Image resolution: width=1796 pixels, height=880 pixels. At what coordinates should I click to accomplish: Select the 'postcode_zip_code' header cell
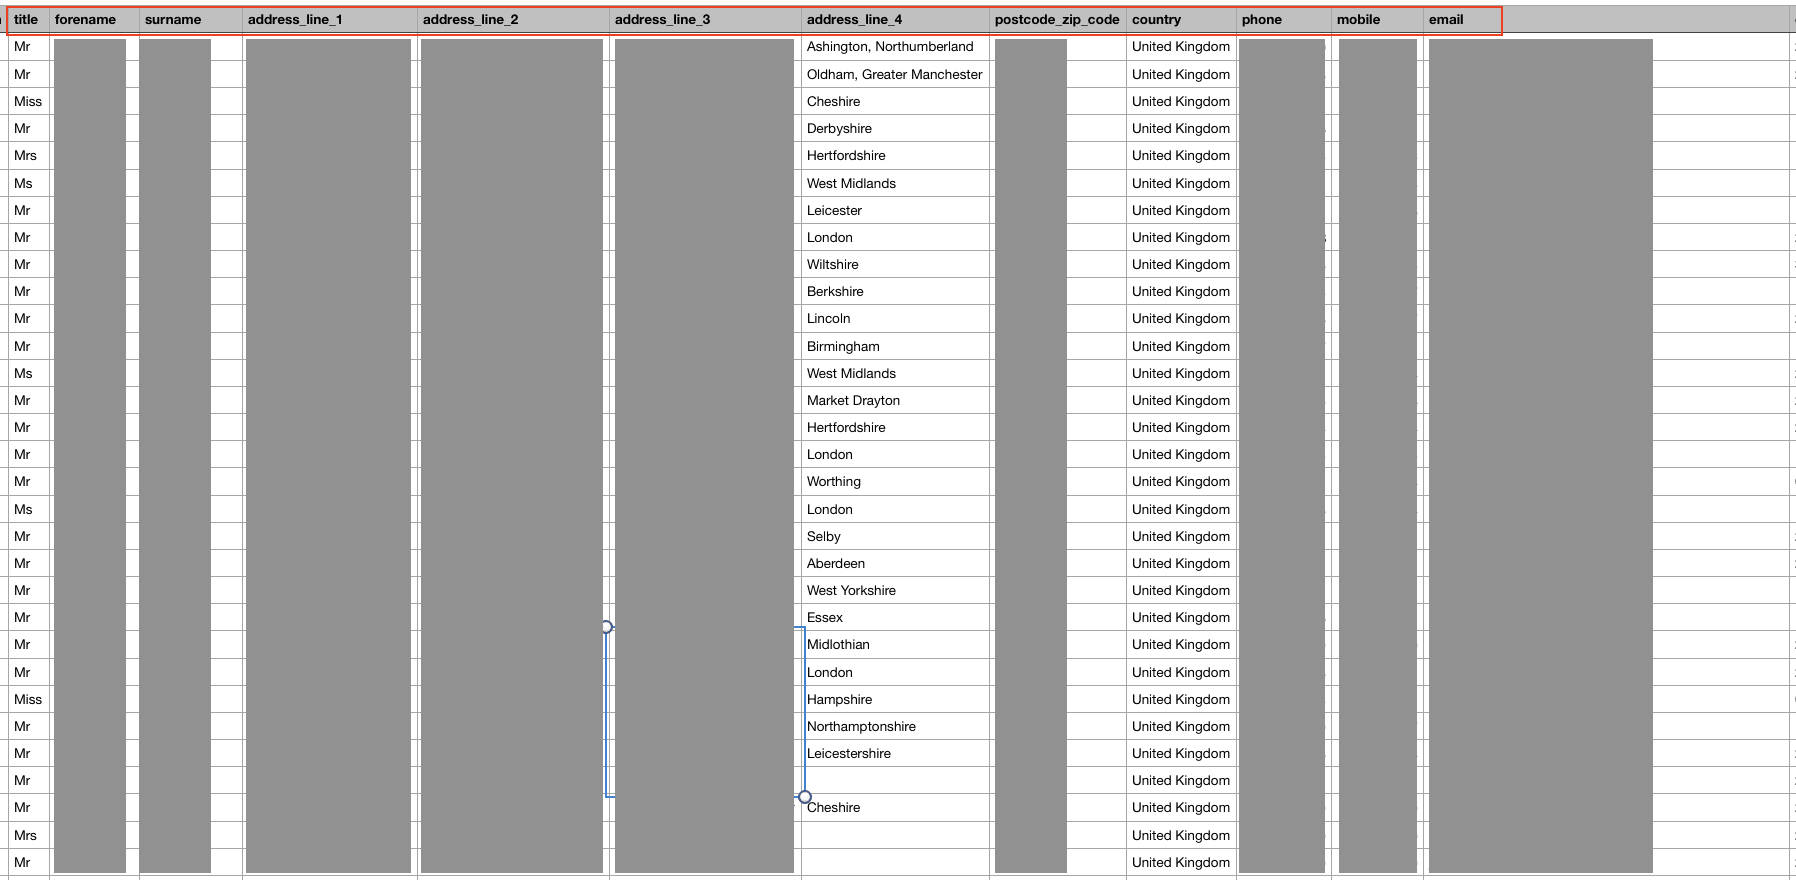[x=1058, y=20]
